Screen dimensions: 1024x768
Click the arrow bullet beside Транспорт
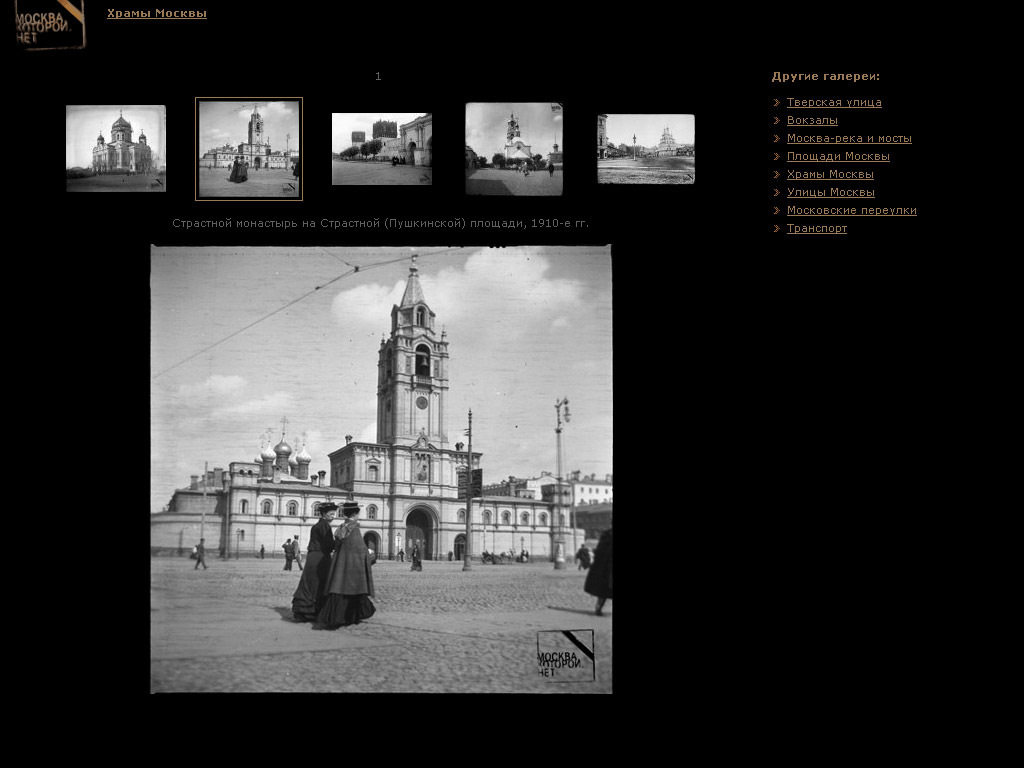coord(776,229)
